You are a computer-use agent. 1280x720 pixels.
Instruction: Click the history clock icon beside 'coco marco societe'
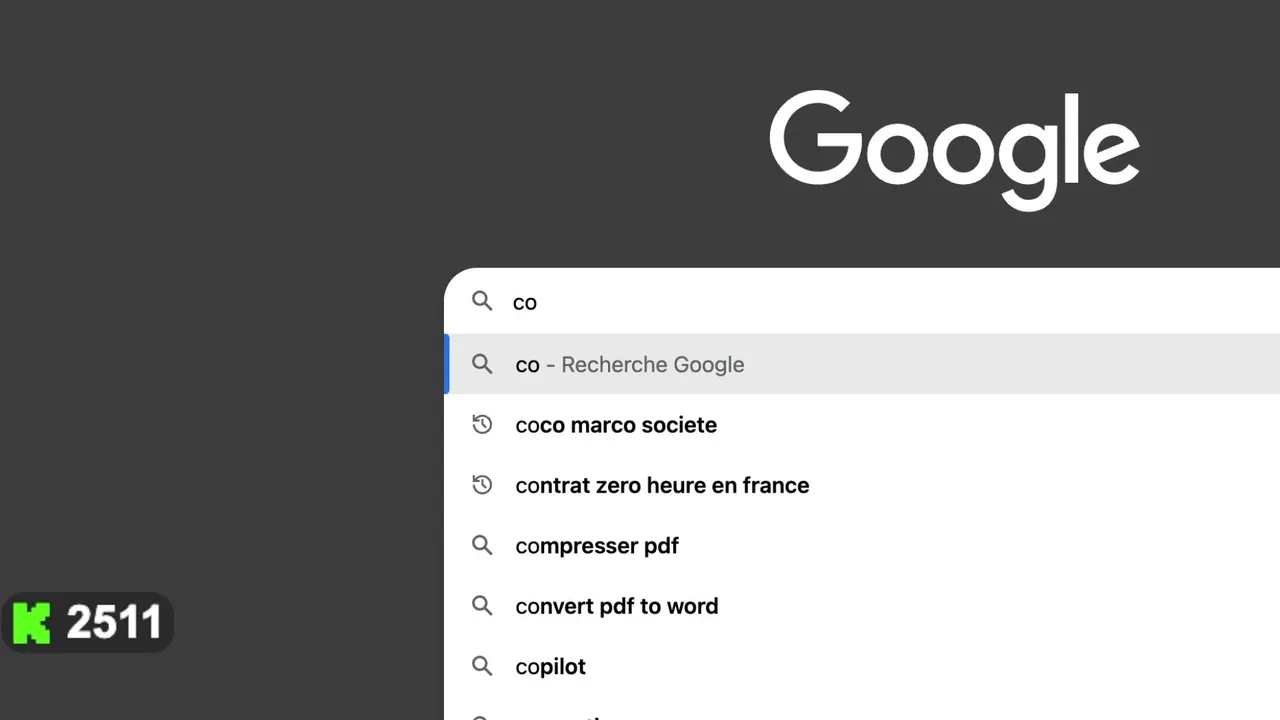[482, 425]
